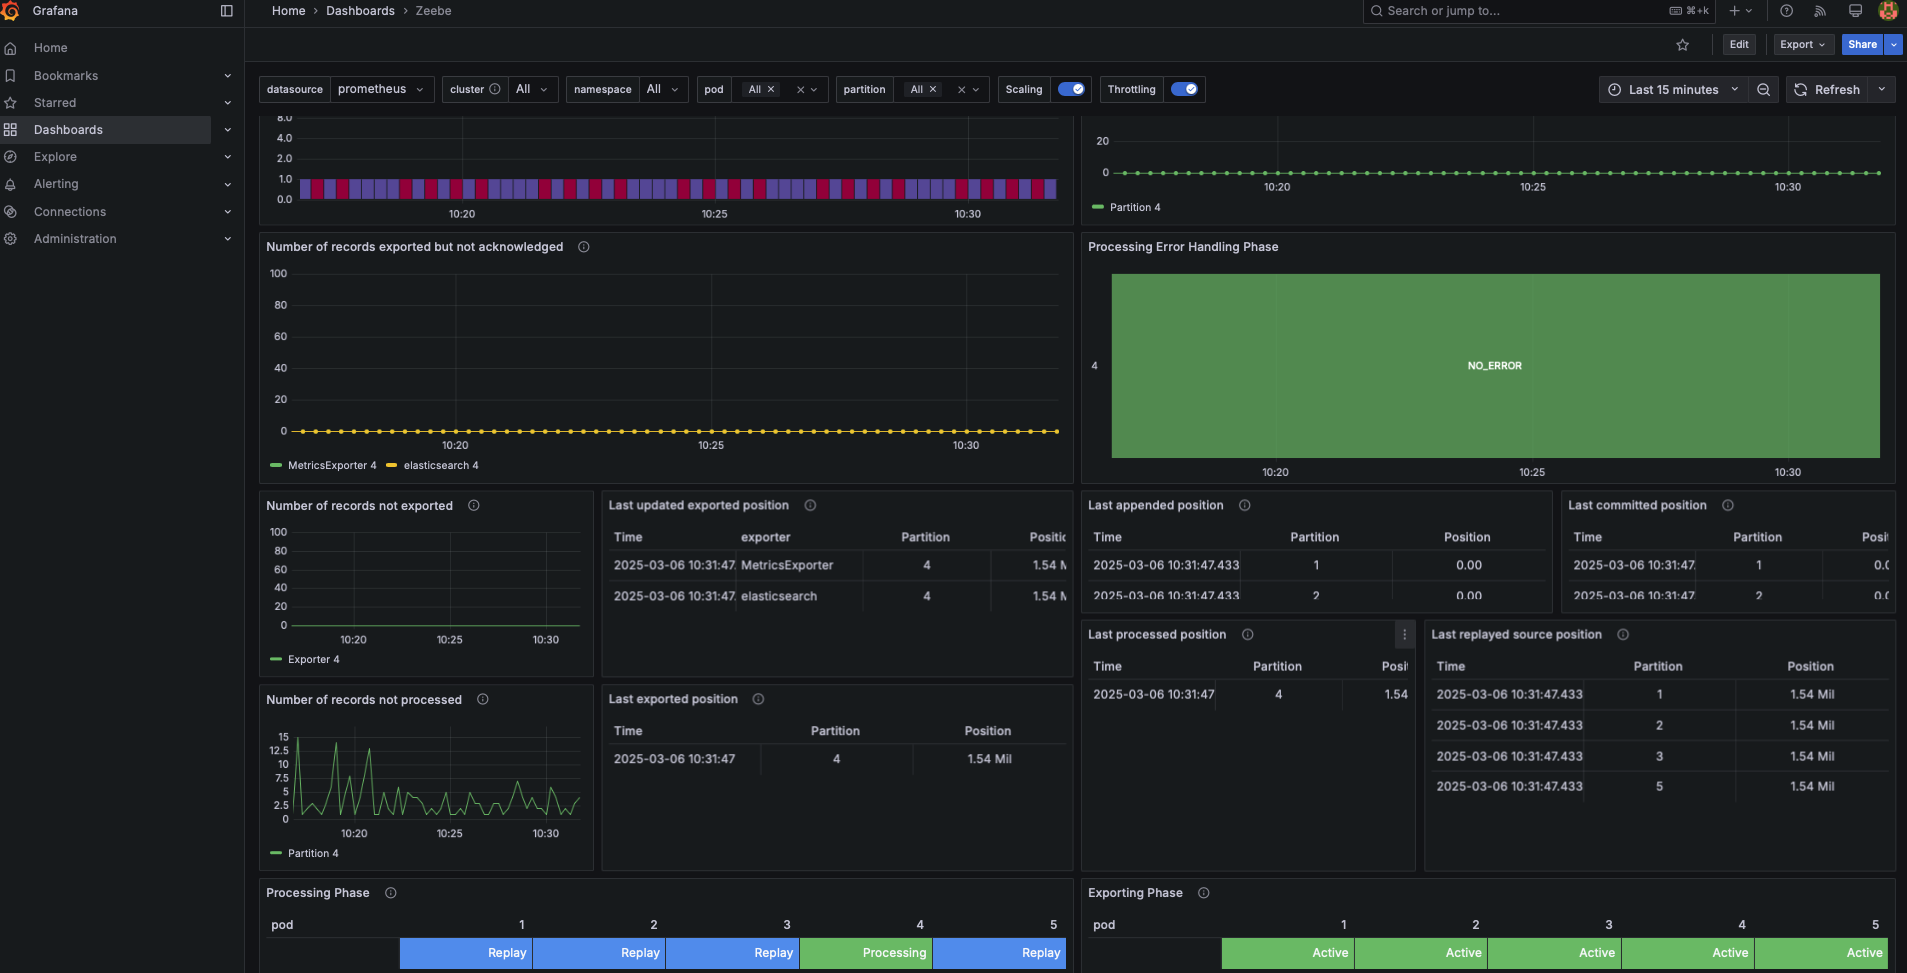Image resolution: width=1907 pixels, height=973 pixels.
Task: Click the Edit dashboard button
Action: pyautogui.click(x=1739, y=45)
